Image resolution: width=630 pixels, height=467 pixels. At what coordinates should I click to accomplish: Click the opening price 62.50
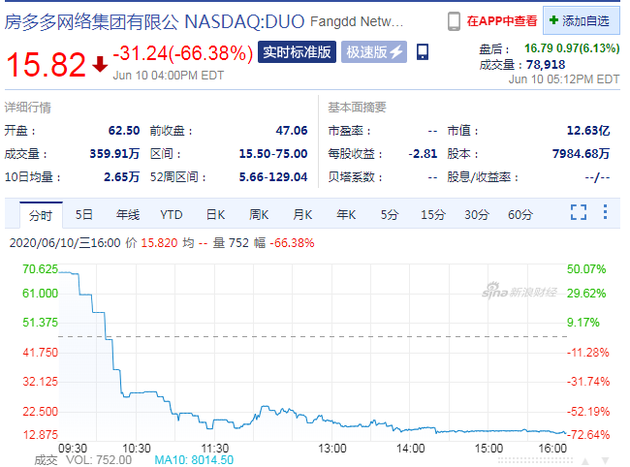pyautogui.click(x=124, y=131)
